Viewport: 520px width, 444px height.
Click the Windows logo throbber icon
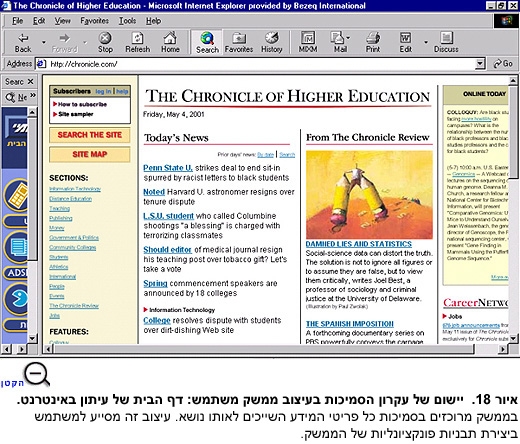point(506,21)
